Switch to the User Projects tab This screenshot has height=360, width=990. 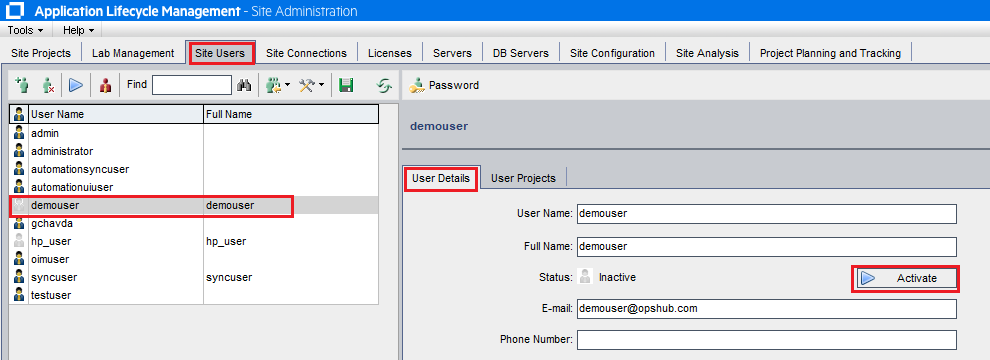point(523,178)
